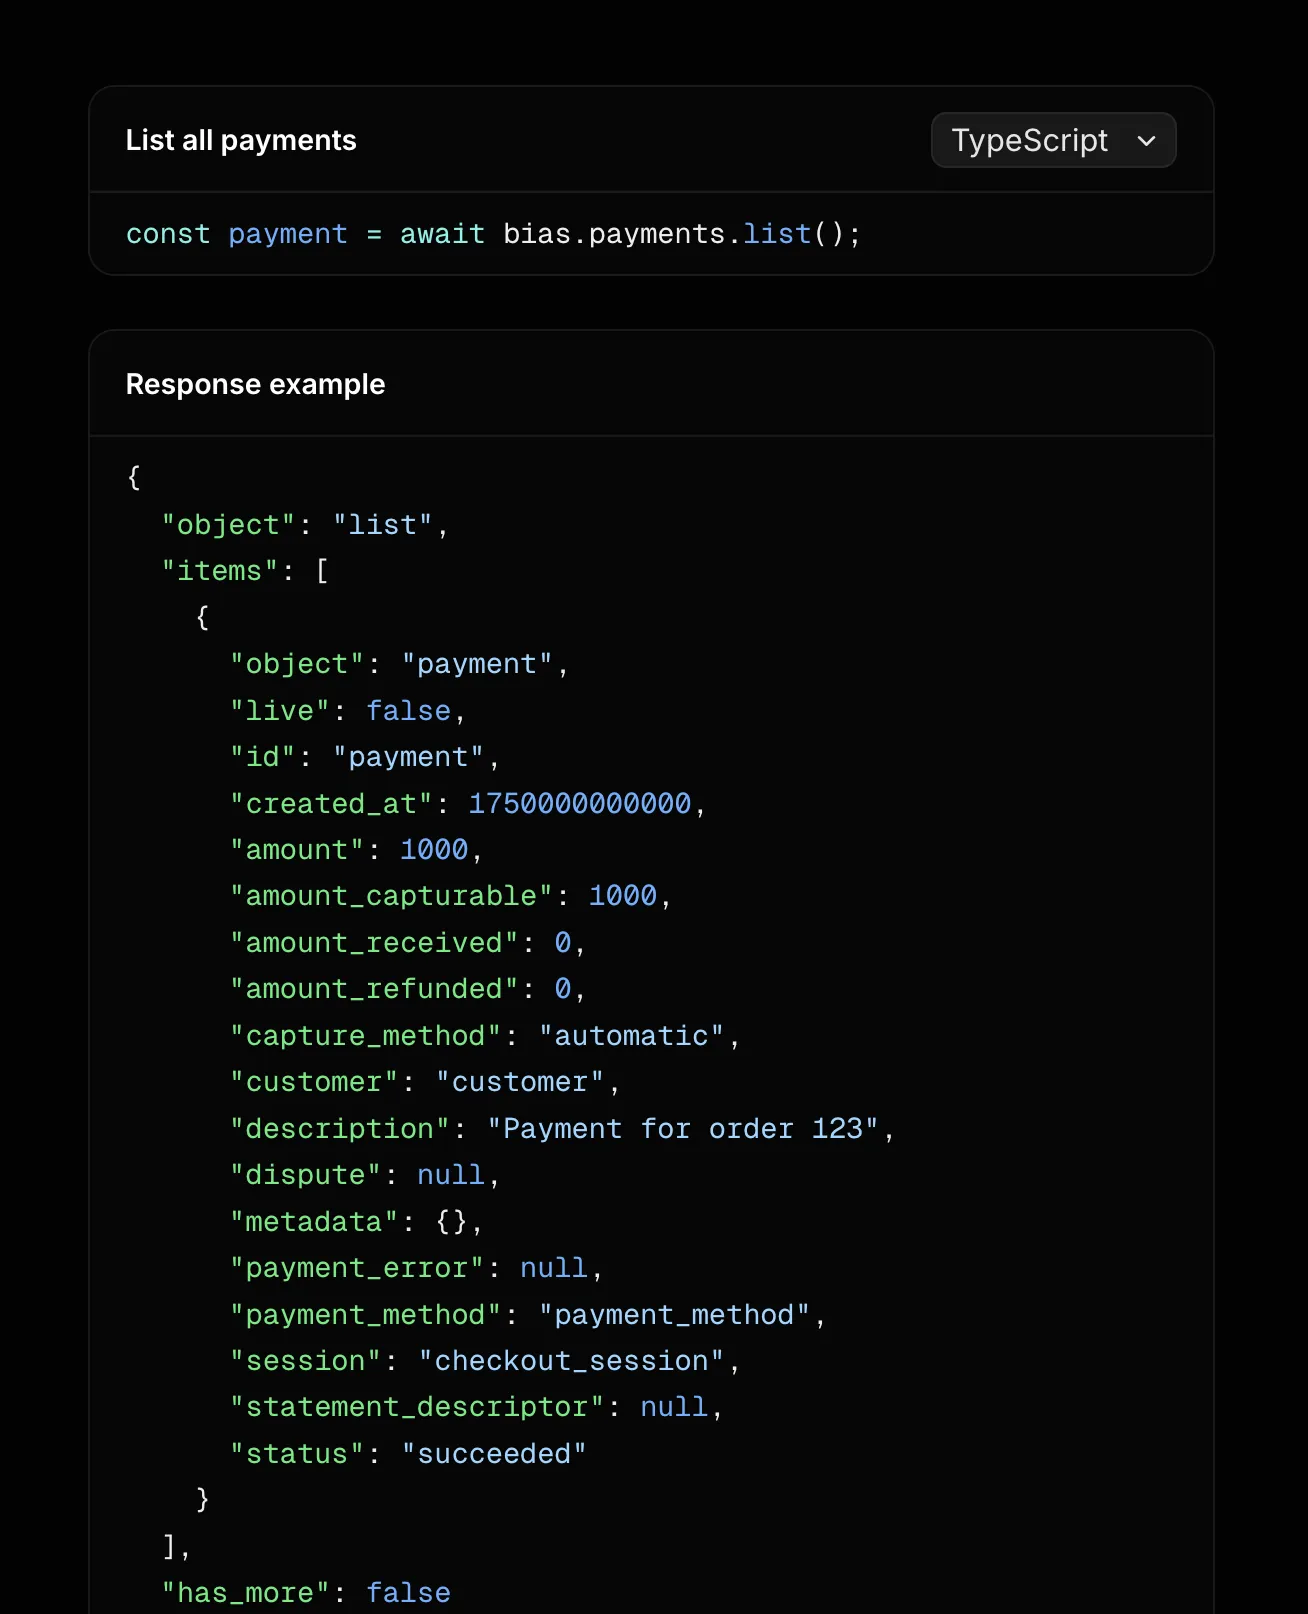Click the '"statement_descriptor": null,' line
The width and height of the screenshot is (1308, 1614).
[x=477, y=1407]
